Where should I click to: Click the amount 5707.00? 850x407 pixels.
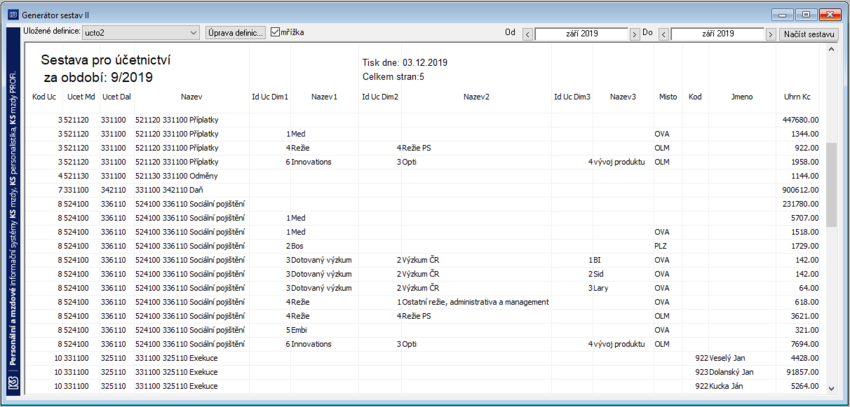805,218
